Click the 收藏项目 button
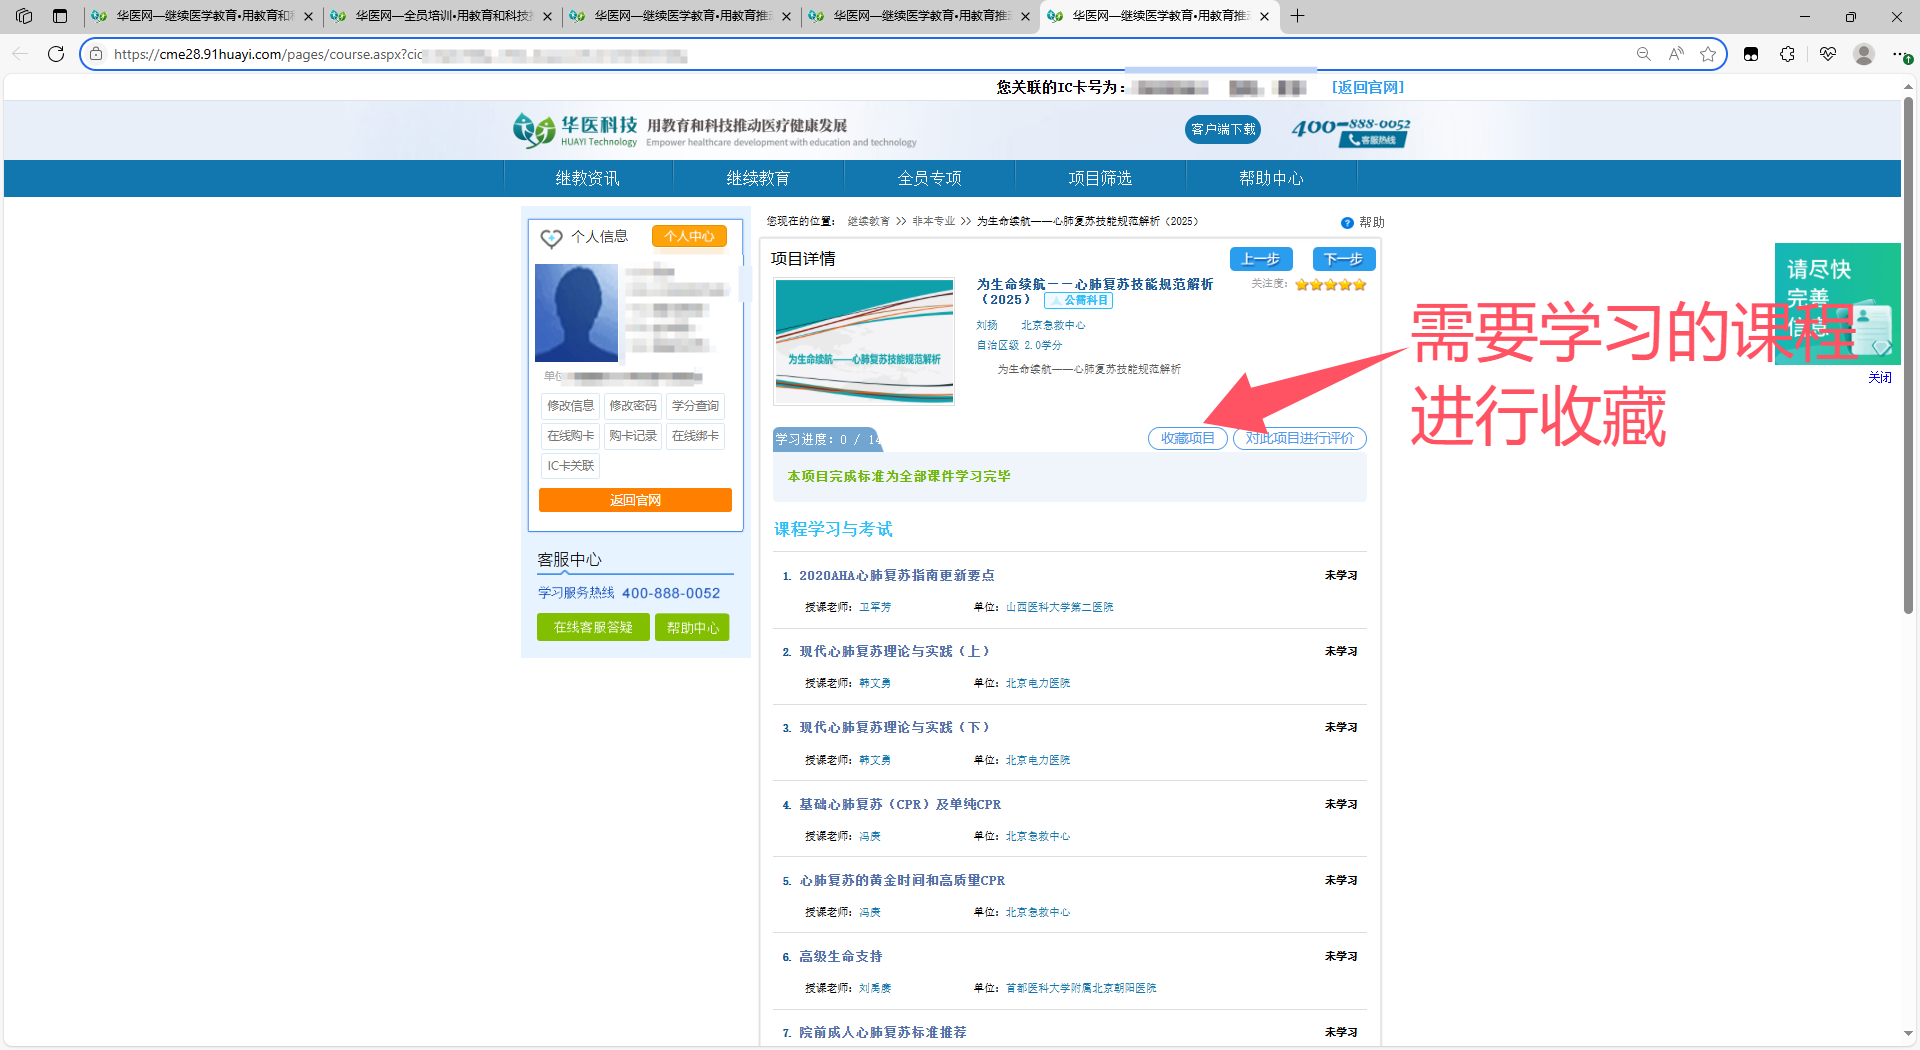The image size is (1920, 1050). click(1187, 438)
